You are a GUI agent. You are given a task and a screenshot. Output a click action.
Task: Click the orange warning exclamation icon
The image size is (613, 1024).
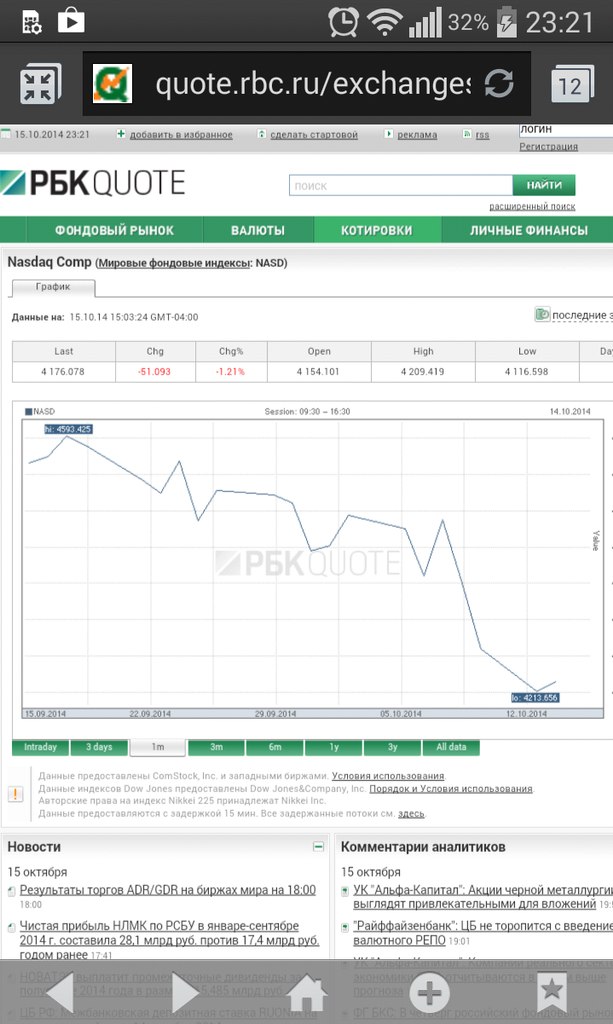15,794
